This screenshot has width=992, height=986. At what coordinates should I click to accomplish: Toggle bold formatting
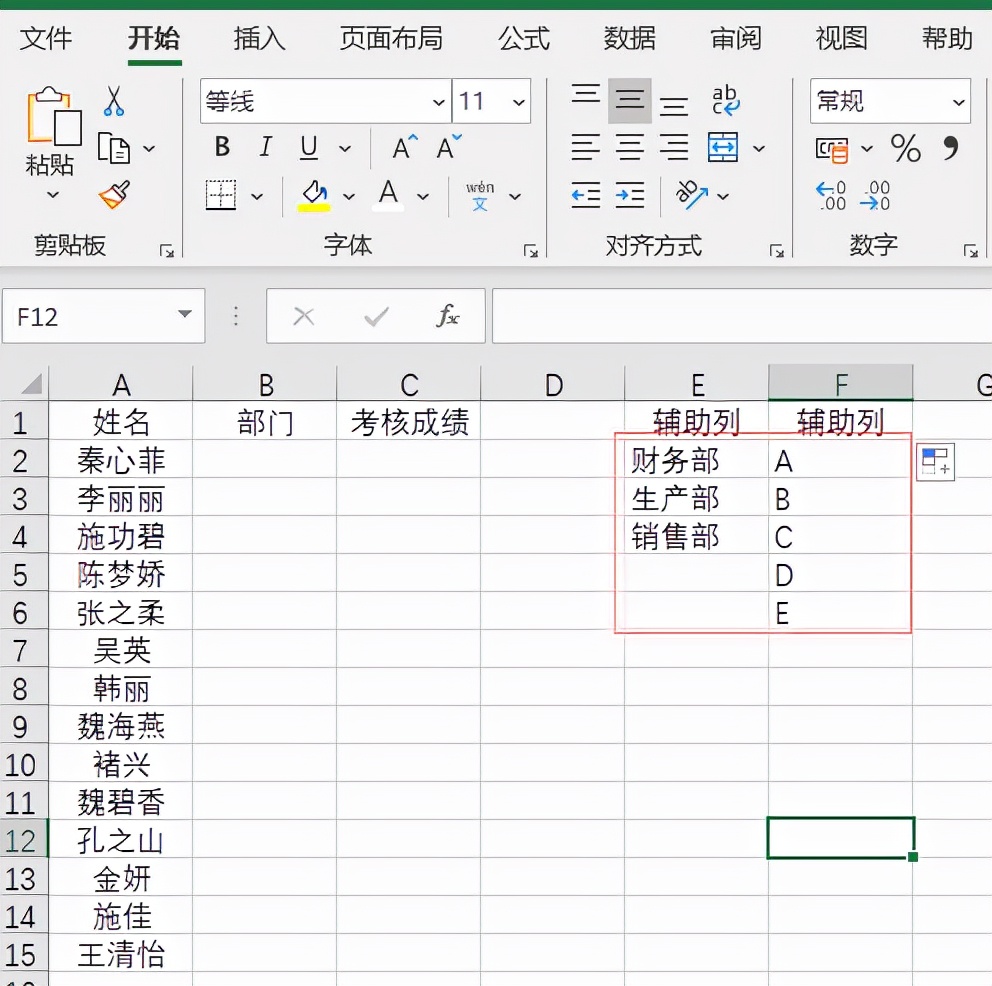tap(221, 147)
